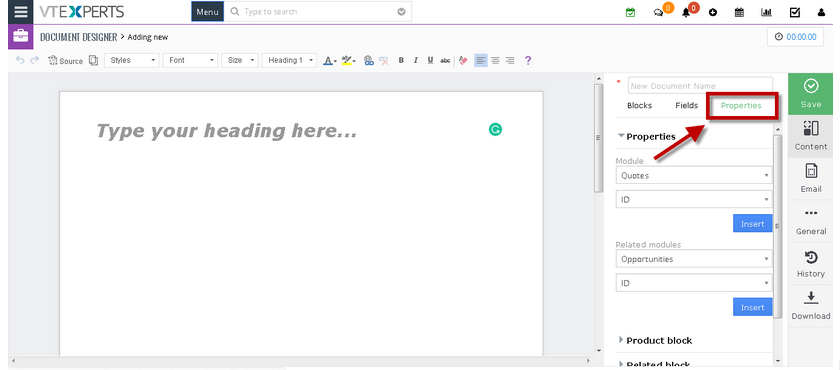
Task: Open the background highlight color picker
Action: click(349, 61)
